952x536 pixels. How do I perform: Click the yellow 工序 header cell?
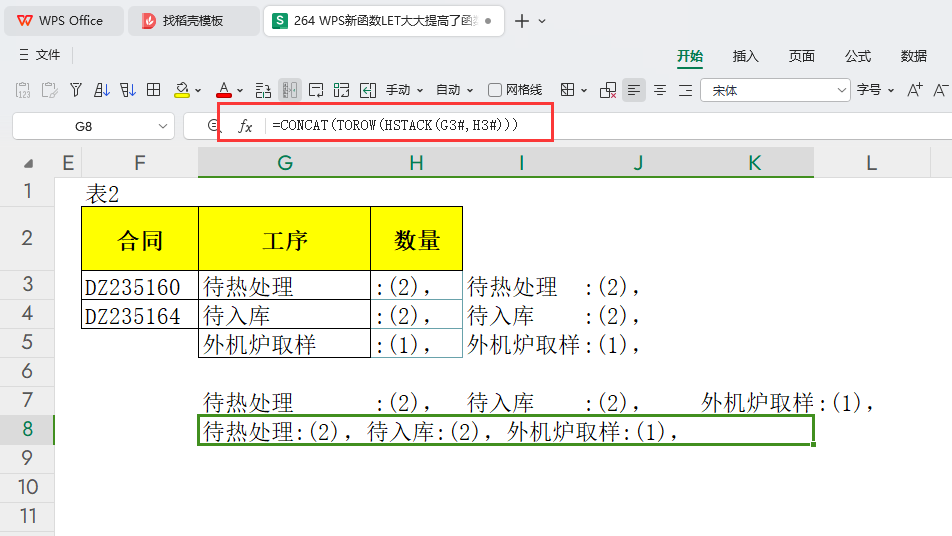tap(285, 239)
